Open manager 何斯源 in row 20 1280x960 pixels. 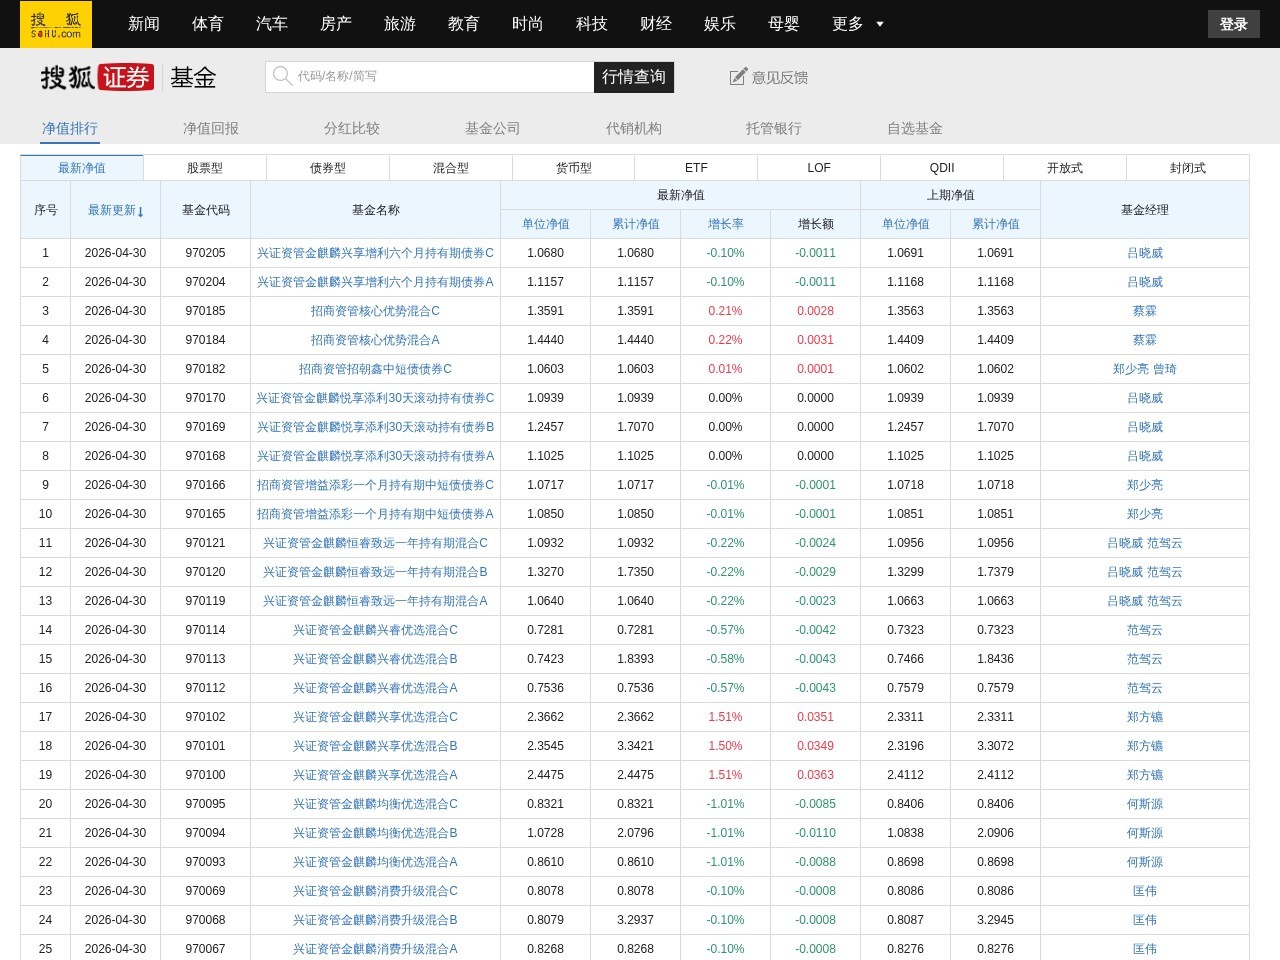1145,804
